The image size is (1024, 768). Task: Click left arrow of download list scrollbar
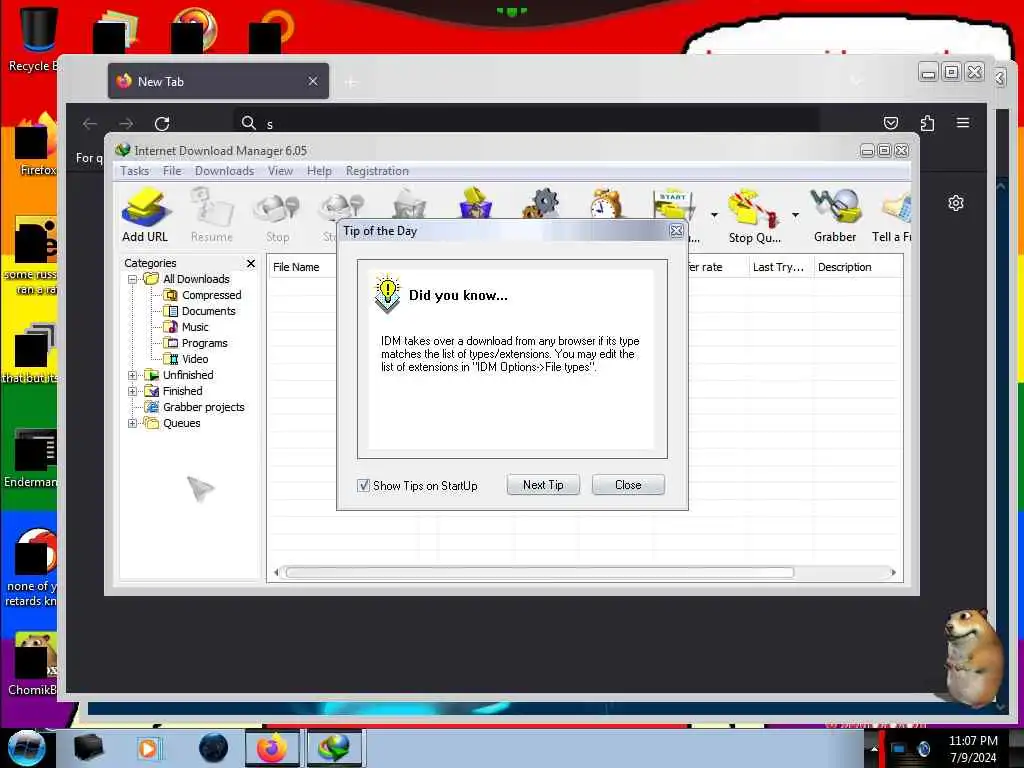(276, 573)
